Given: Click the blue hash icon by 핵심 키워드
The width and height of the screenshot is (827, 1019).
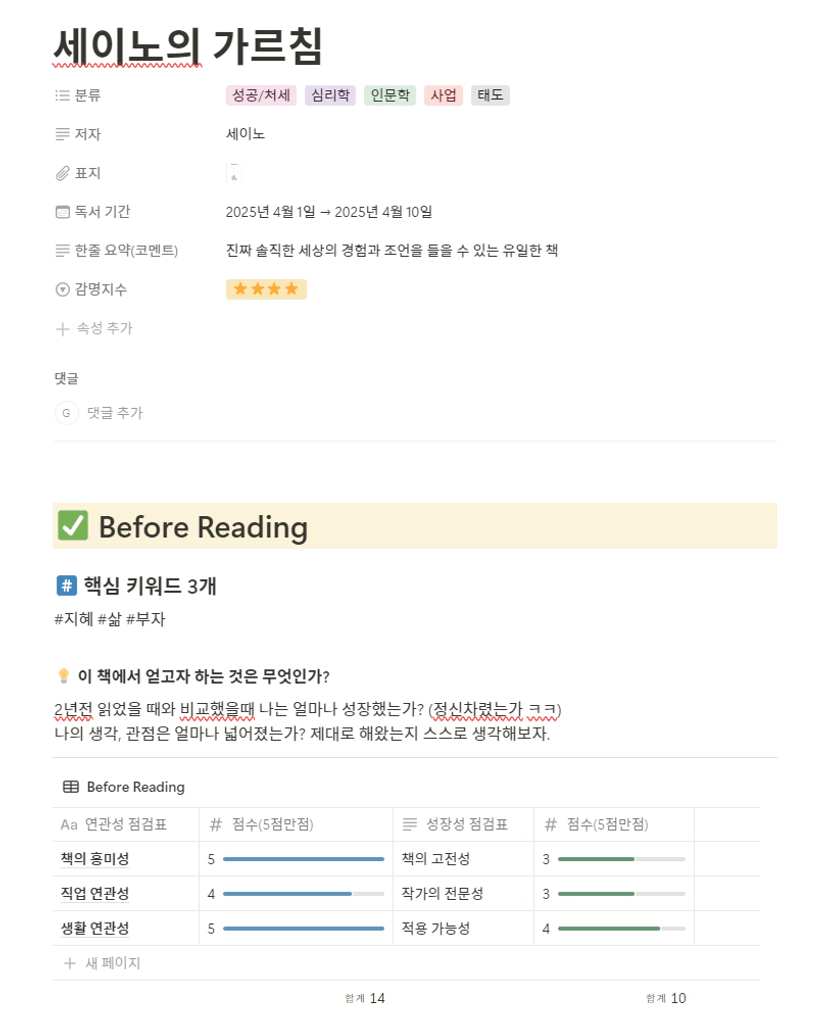Looking at the screenshot, I should (66, 586).
